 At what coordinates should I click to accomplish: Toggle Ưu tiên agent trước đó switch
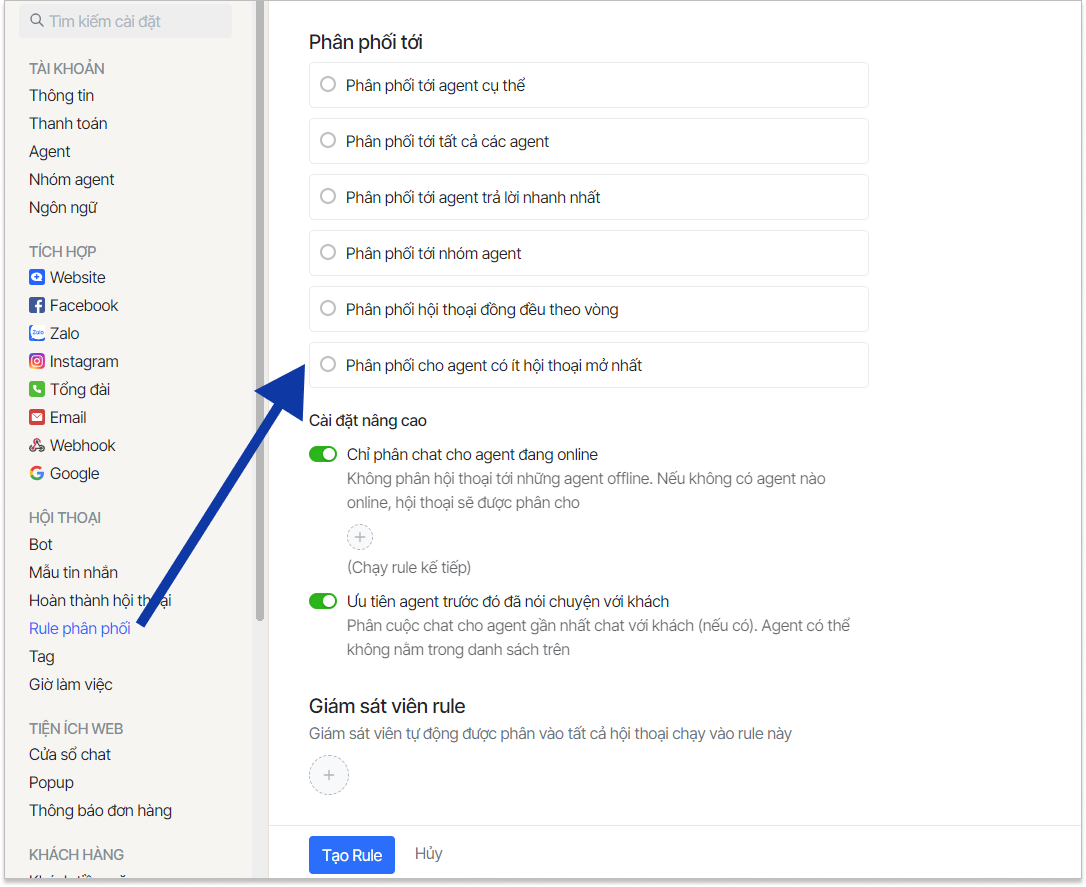coord(323,602)
